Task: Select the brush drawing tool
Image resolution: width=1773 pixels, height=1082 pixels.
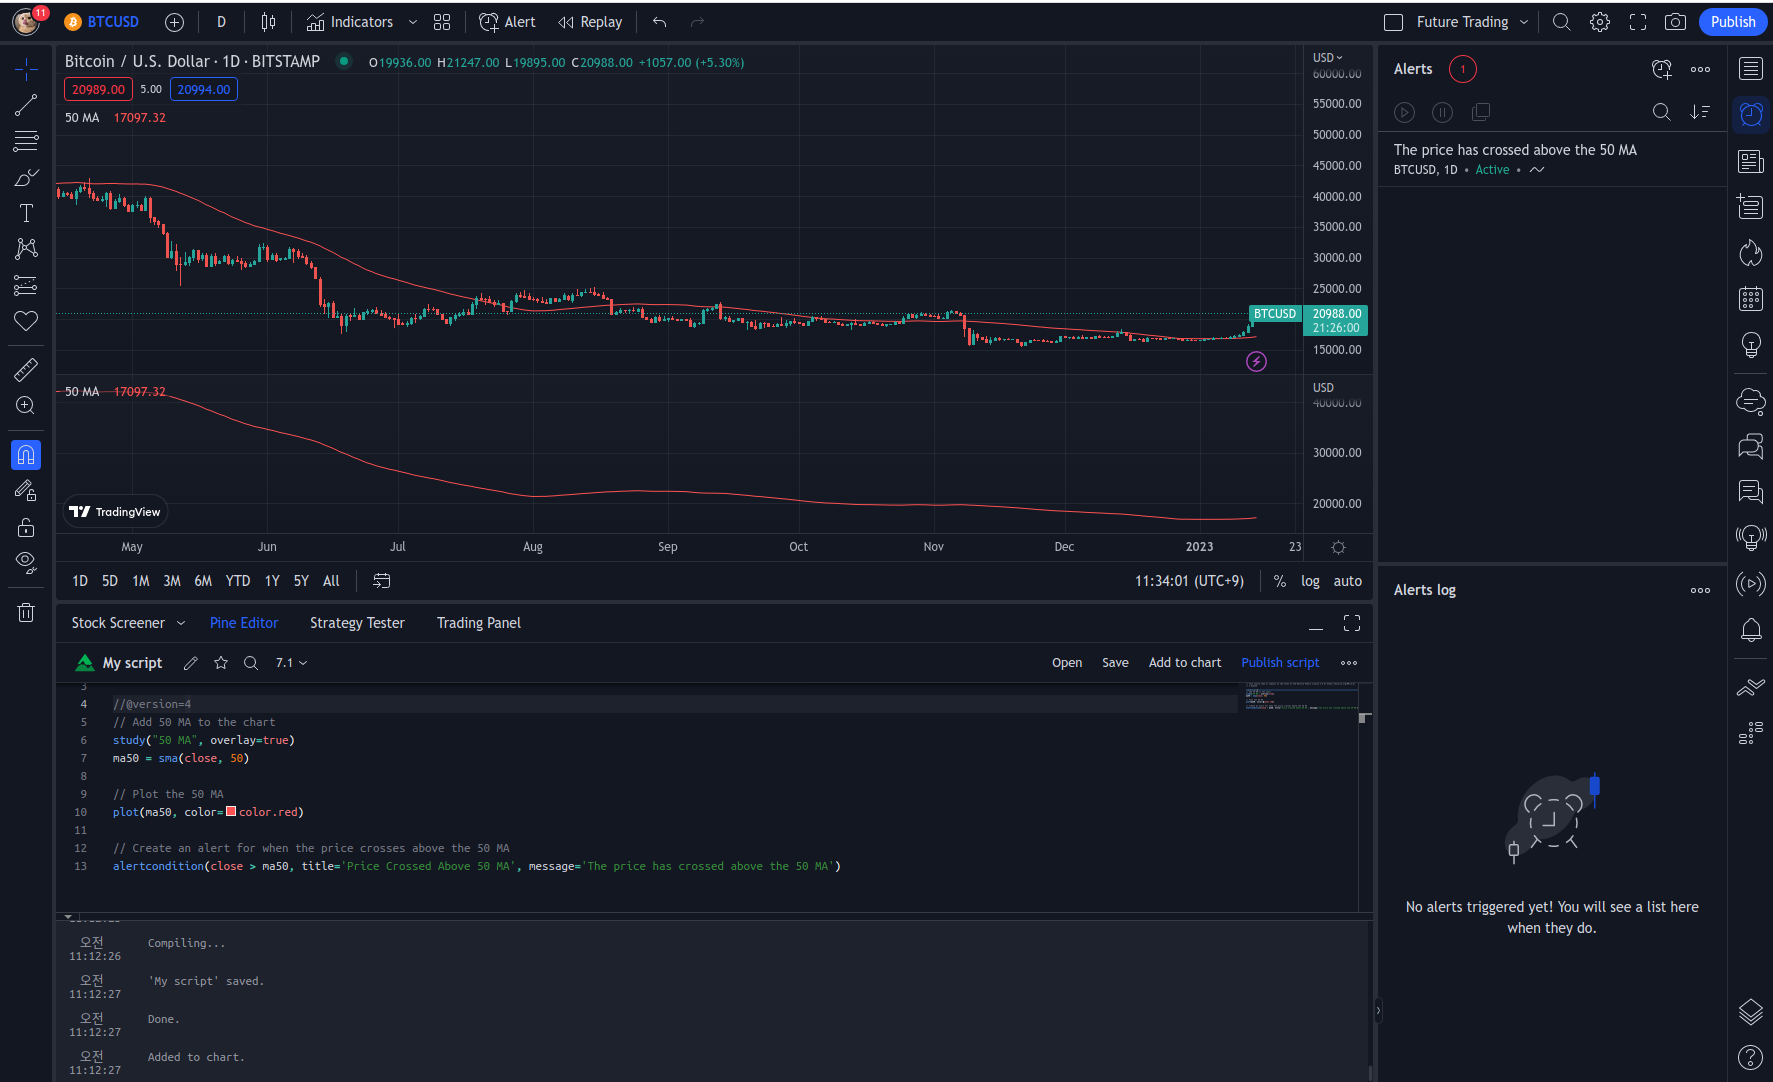Action: (26, 178)
